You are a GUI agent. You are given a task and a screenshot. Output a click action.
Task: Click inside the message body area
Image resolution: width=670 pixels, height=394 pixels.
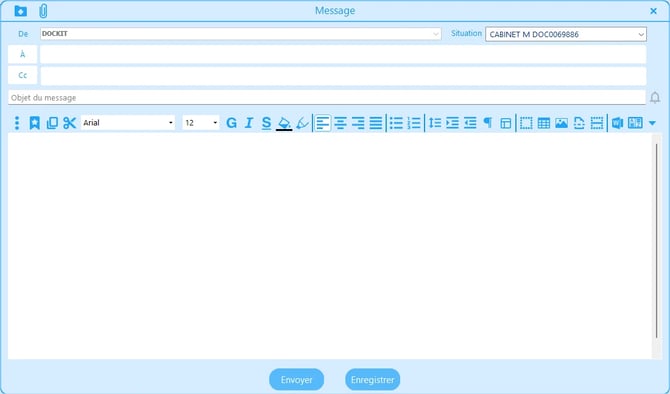pos(329,246)
